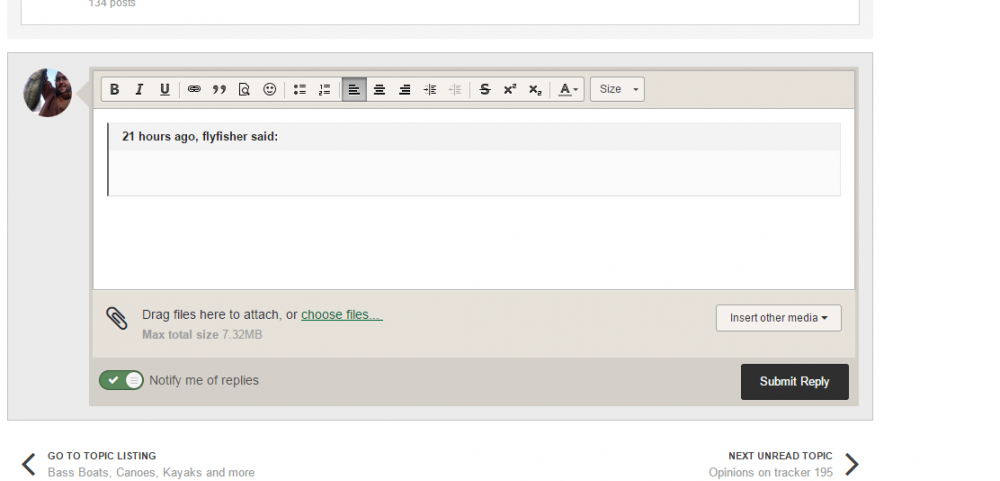The width and height of the screenshot is (1000, 481).
Task: Toggle underline formatting in editor toolbar
Action: [x=165, y=89]
